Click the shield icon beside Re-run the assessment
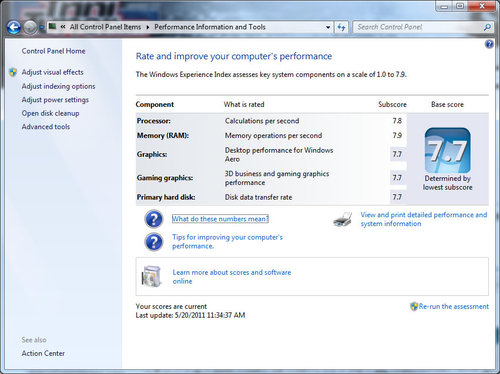The image size is (500, 374). coord(414,306)
